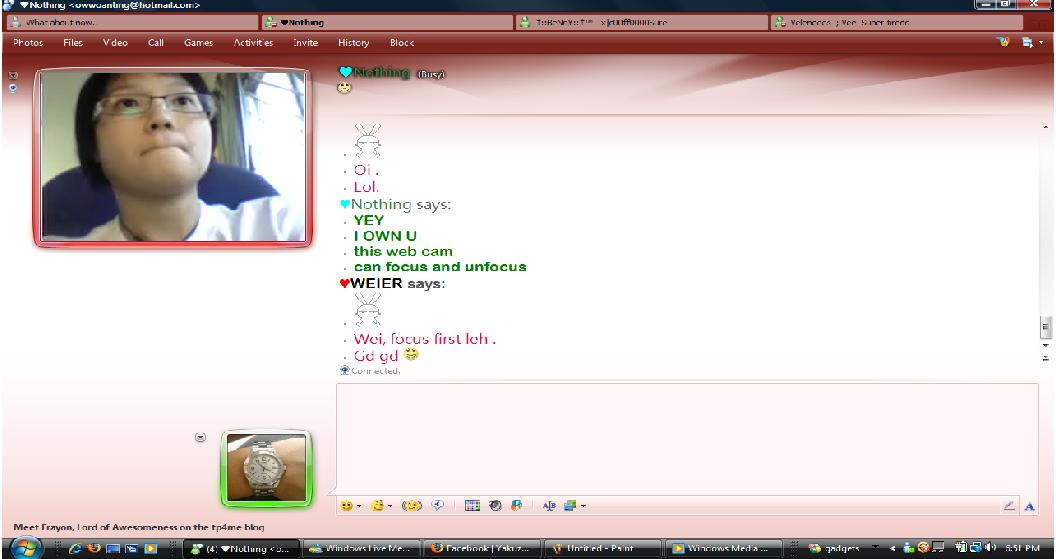Open the font settings Ab icon
Screen dimensions: 1056x559
pos(549,506)
